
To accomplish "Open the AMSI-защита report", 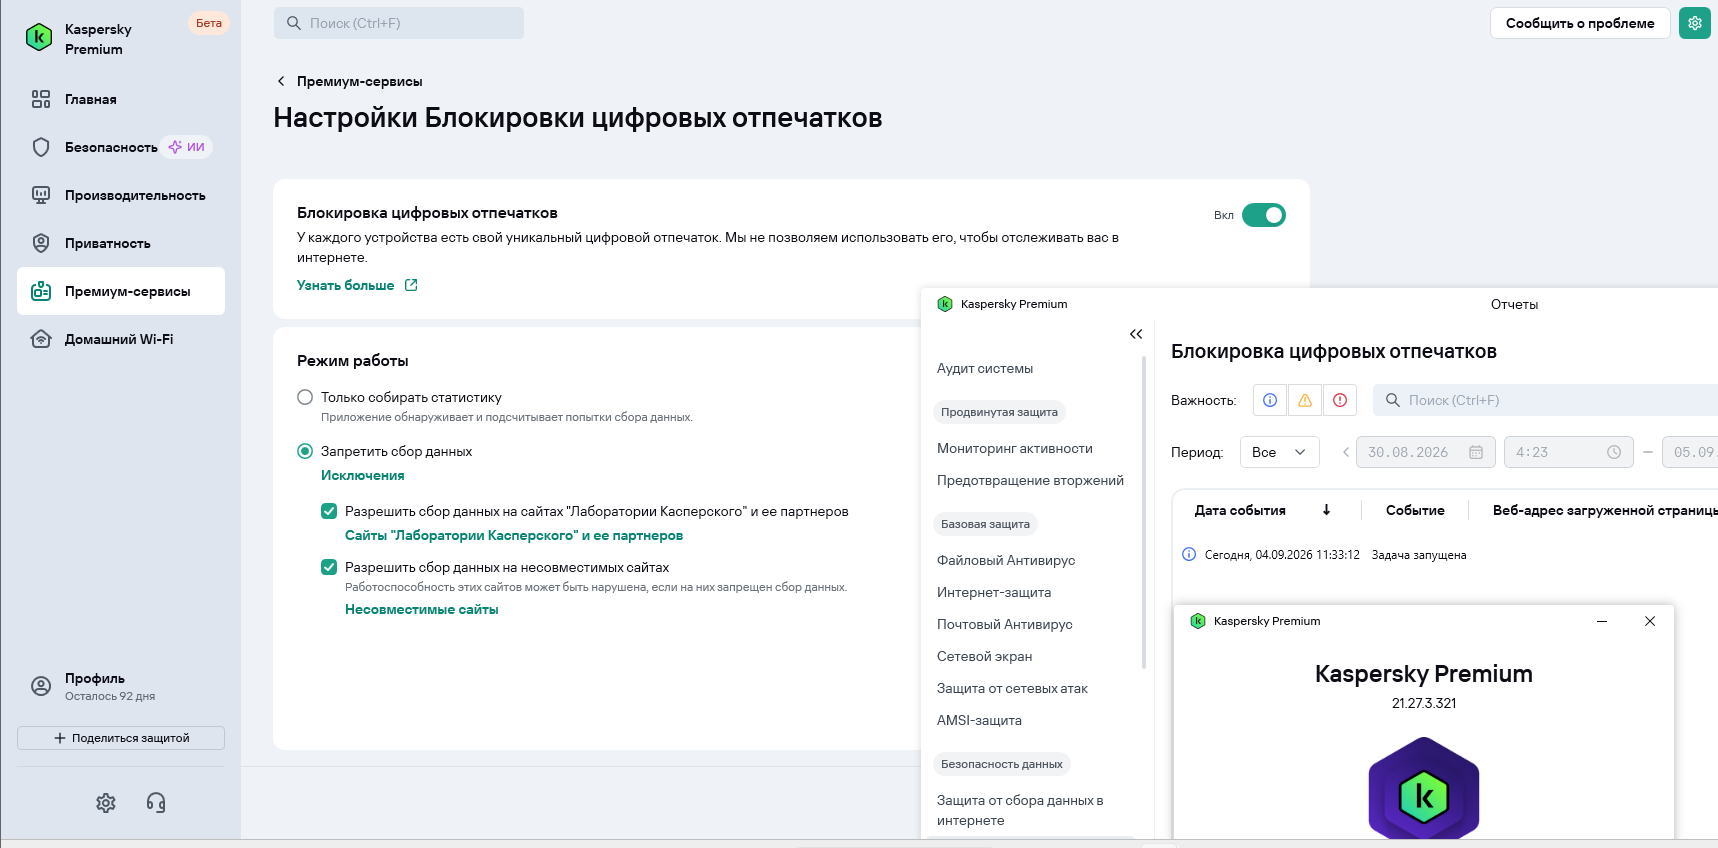I will 979,720.
